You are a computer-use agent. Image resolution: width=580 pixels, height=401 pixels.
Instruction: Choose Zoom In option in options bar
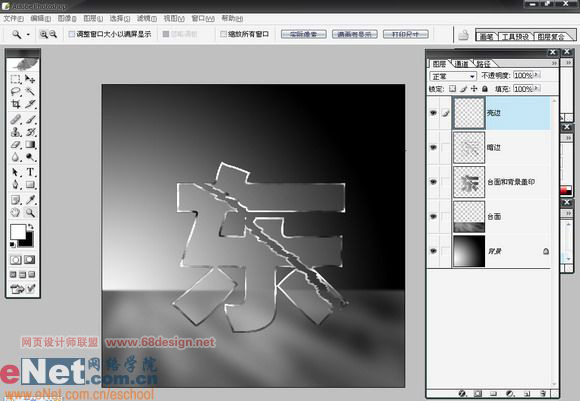44,34
